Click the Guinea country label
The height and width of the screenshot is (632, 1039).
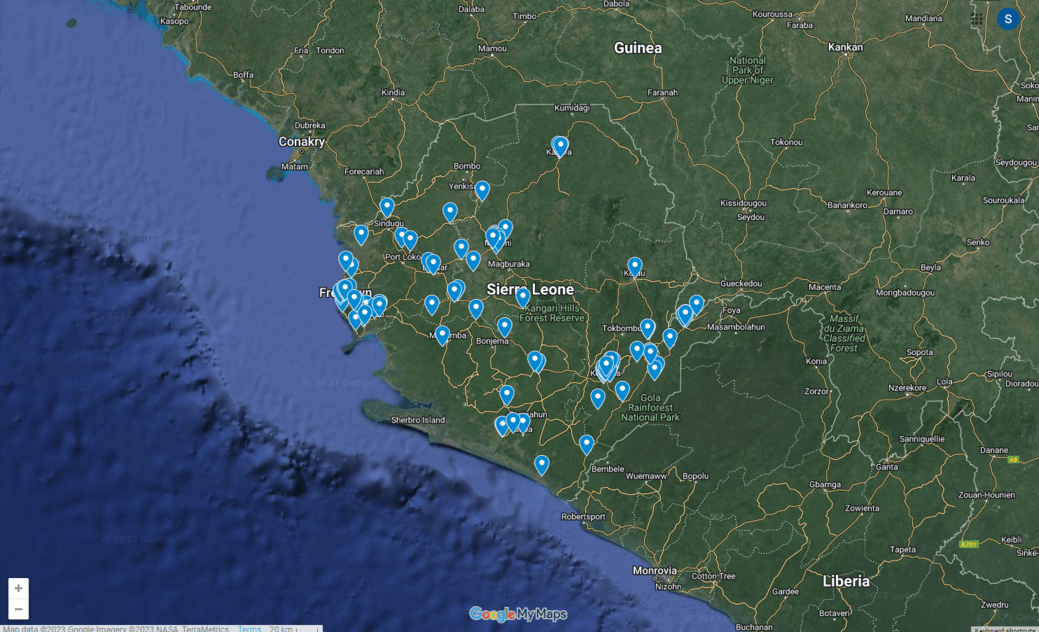click(637, 48)
